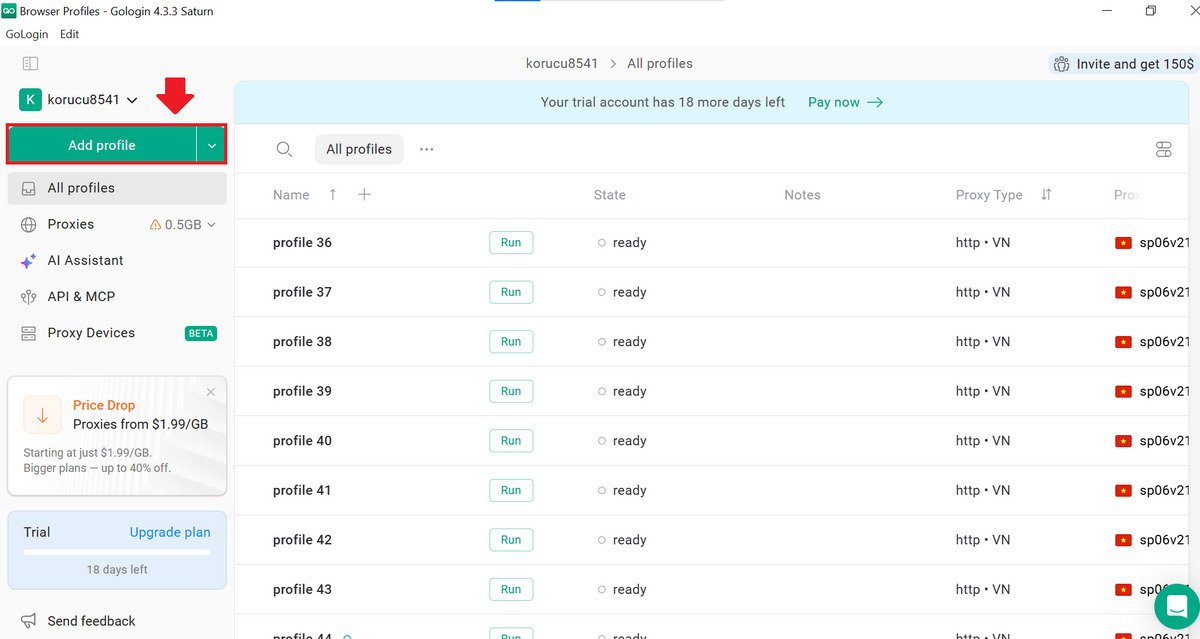Open the chat support bubble

tap(1176, 606)
